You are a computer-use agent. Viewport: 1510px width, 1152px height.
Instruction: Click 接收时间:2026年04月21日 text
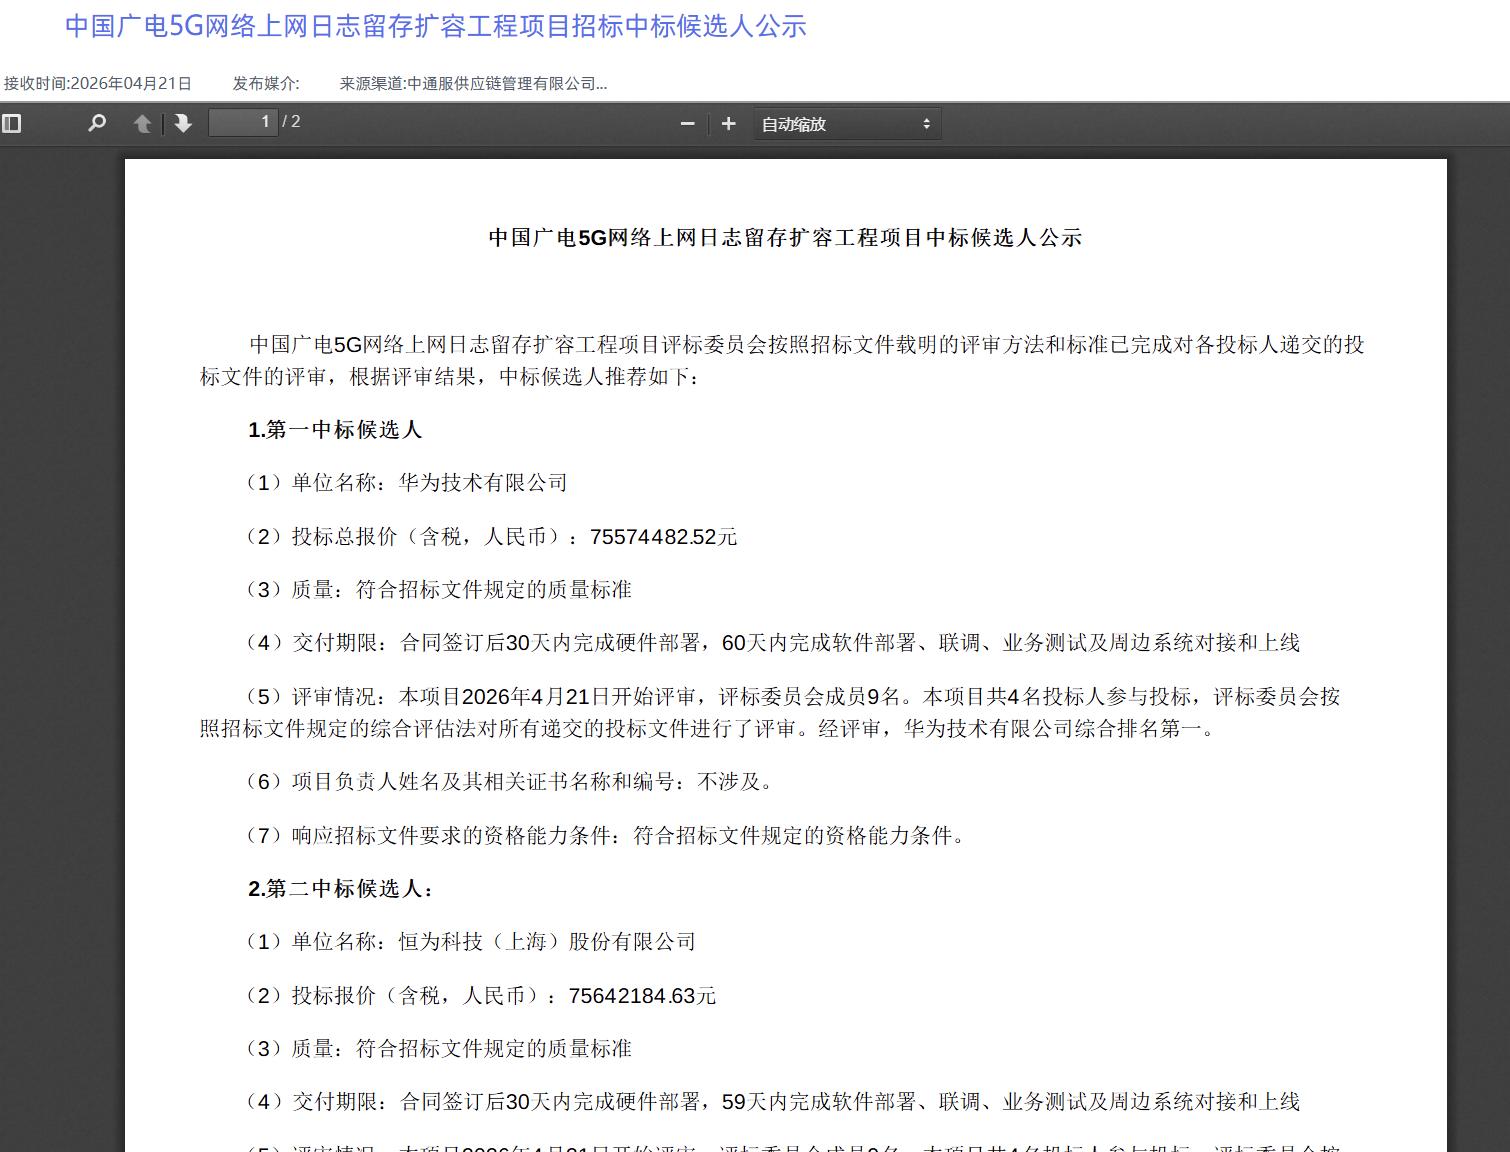(x=98, y=84)
